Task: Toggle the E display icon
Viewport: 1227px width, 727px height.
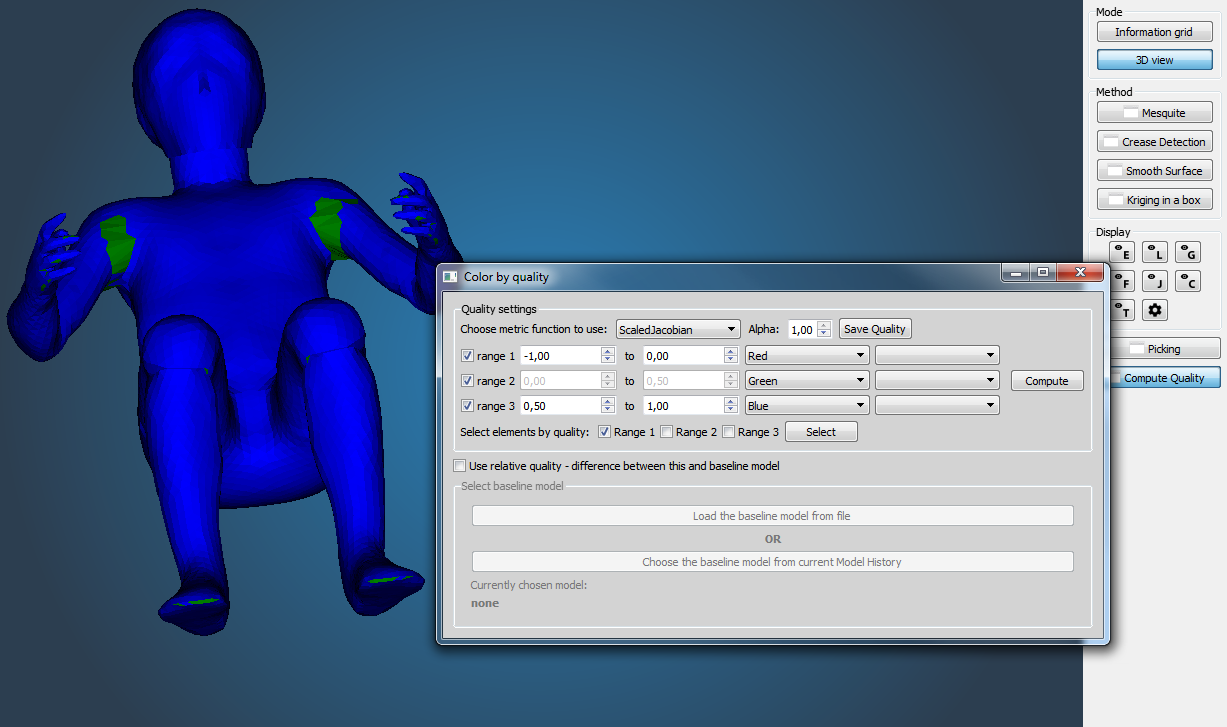Action: click(1122, 252)
